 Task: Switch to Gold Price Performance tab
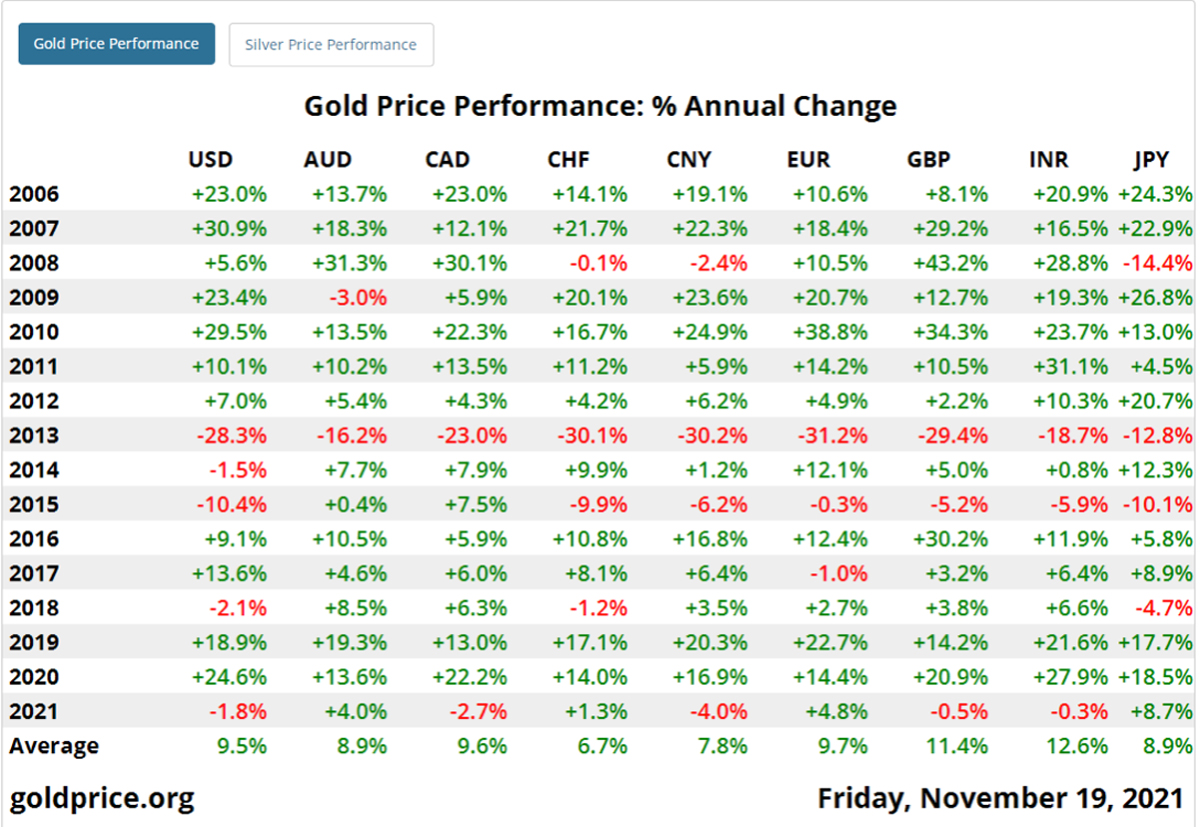(116, 44)
